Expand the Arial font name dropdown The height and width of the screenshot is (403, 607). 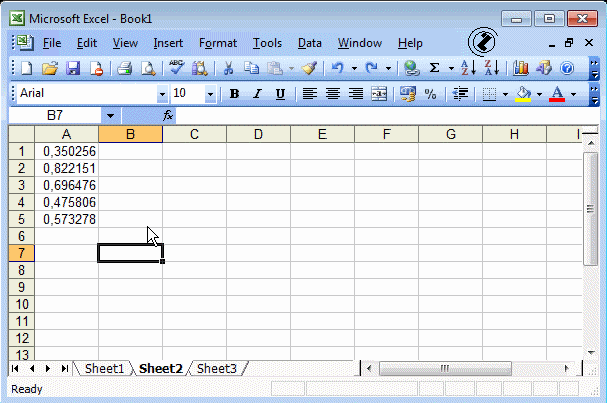162,94
